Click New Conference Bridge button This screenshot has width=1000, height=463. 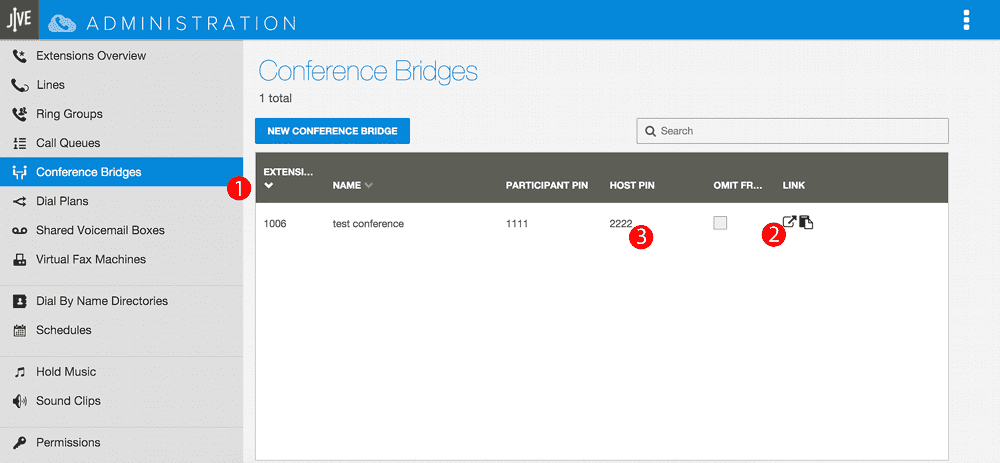click(332, 131)
